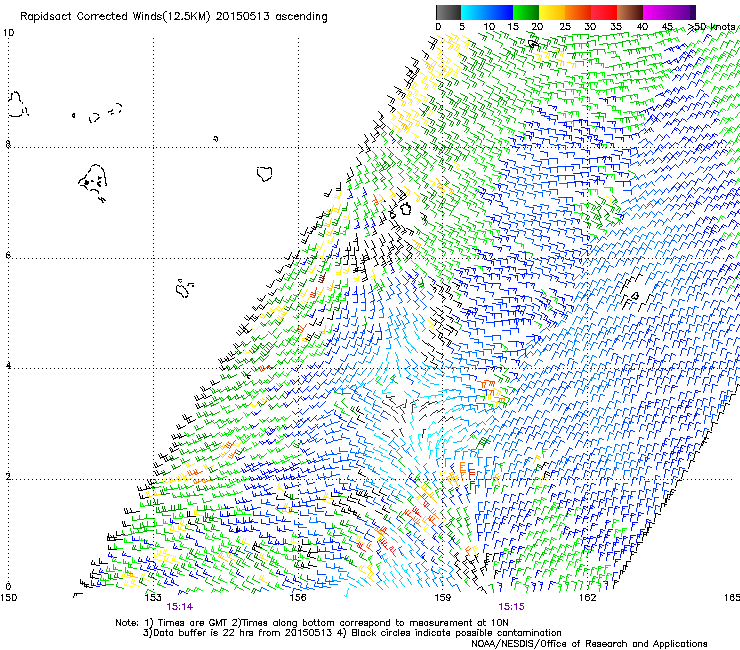Screen dimensions: 740x650
Task: Click the gray 0-5 knots color swatch
Action: coord(448,12)
